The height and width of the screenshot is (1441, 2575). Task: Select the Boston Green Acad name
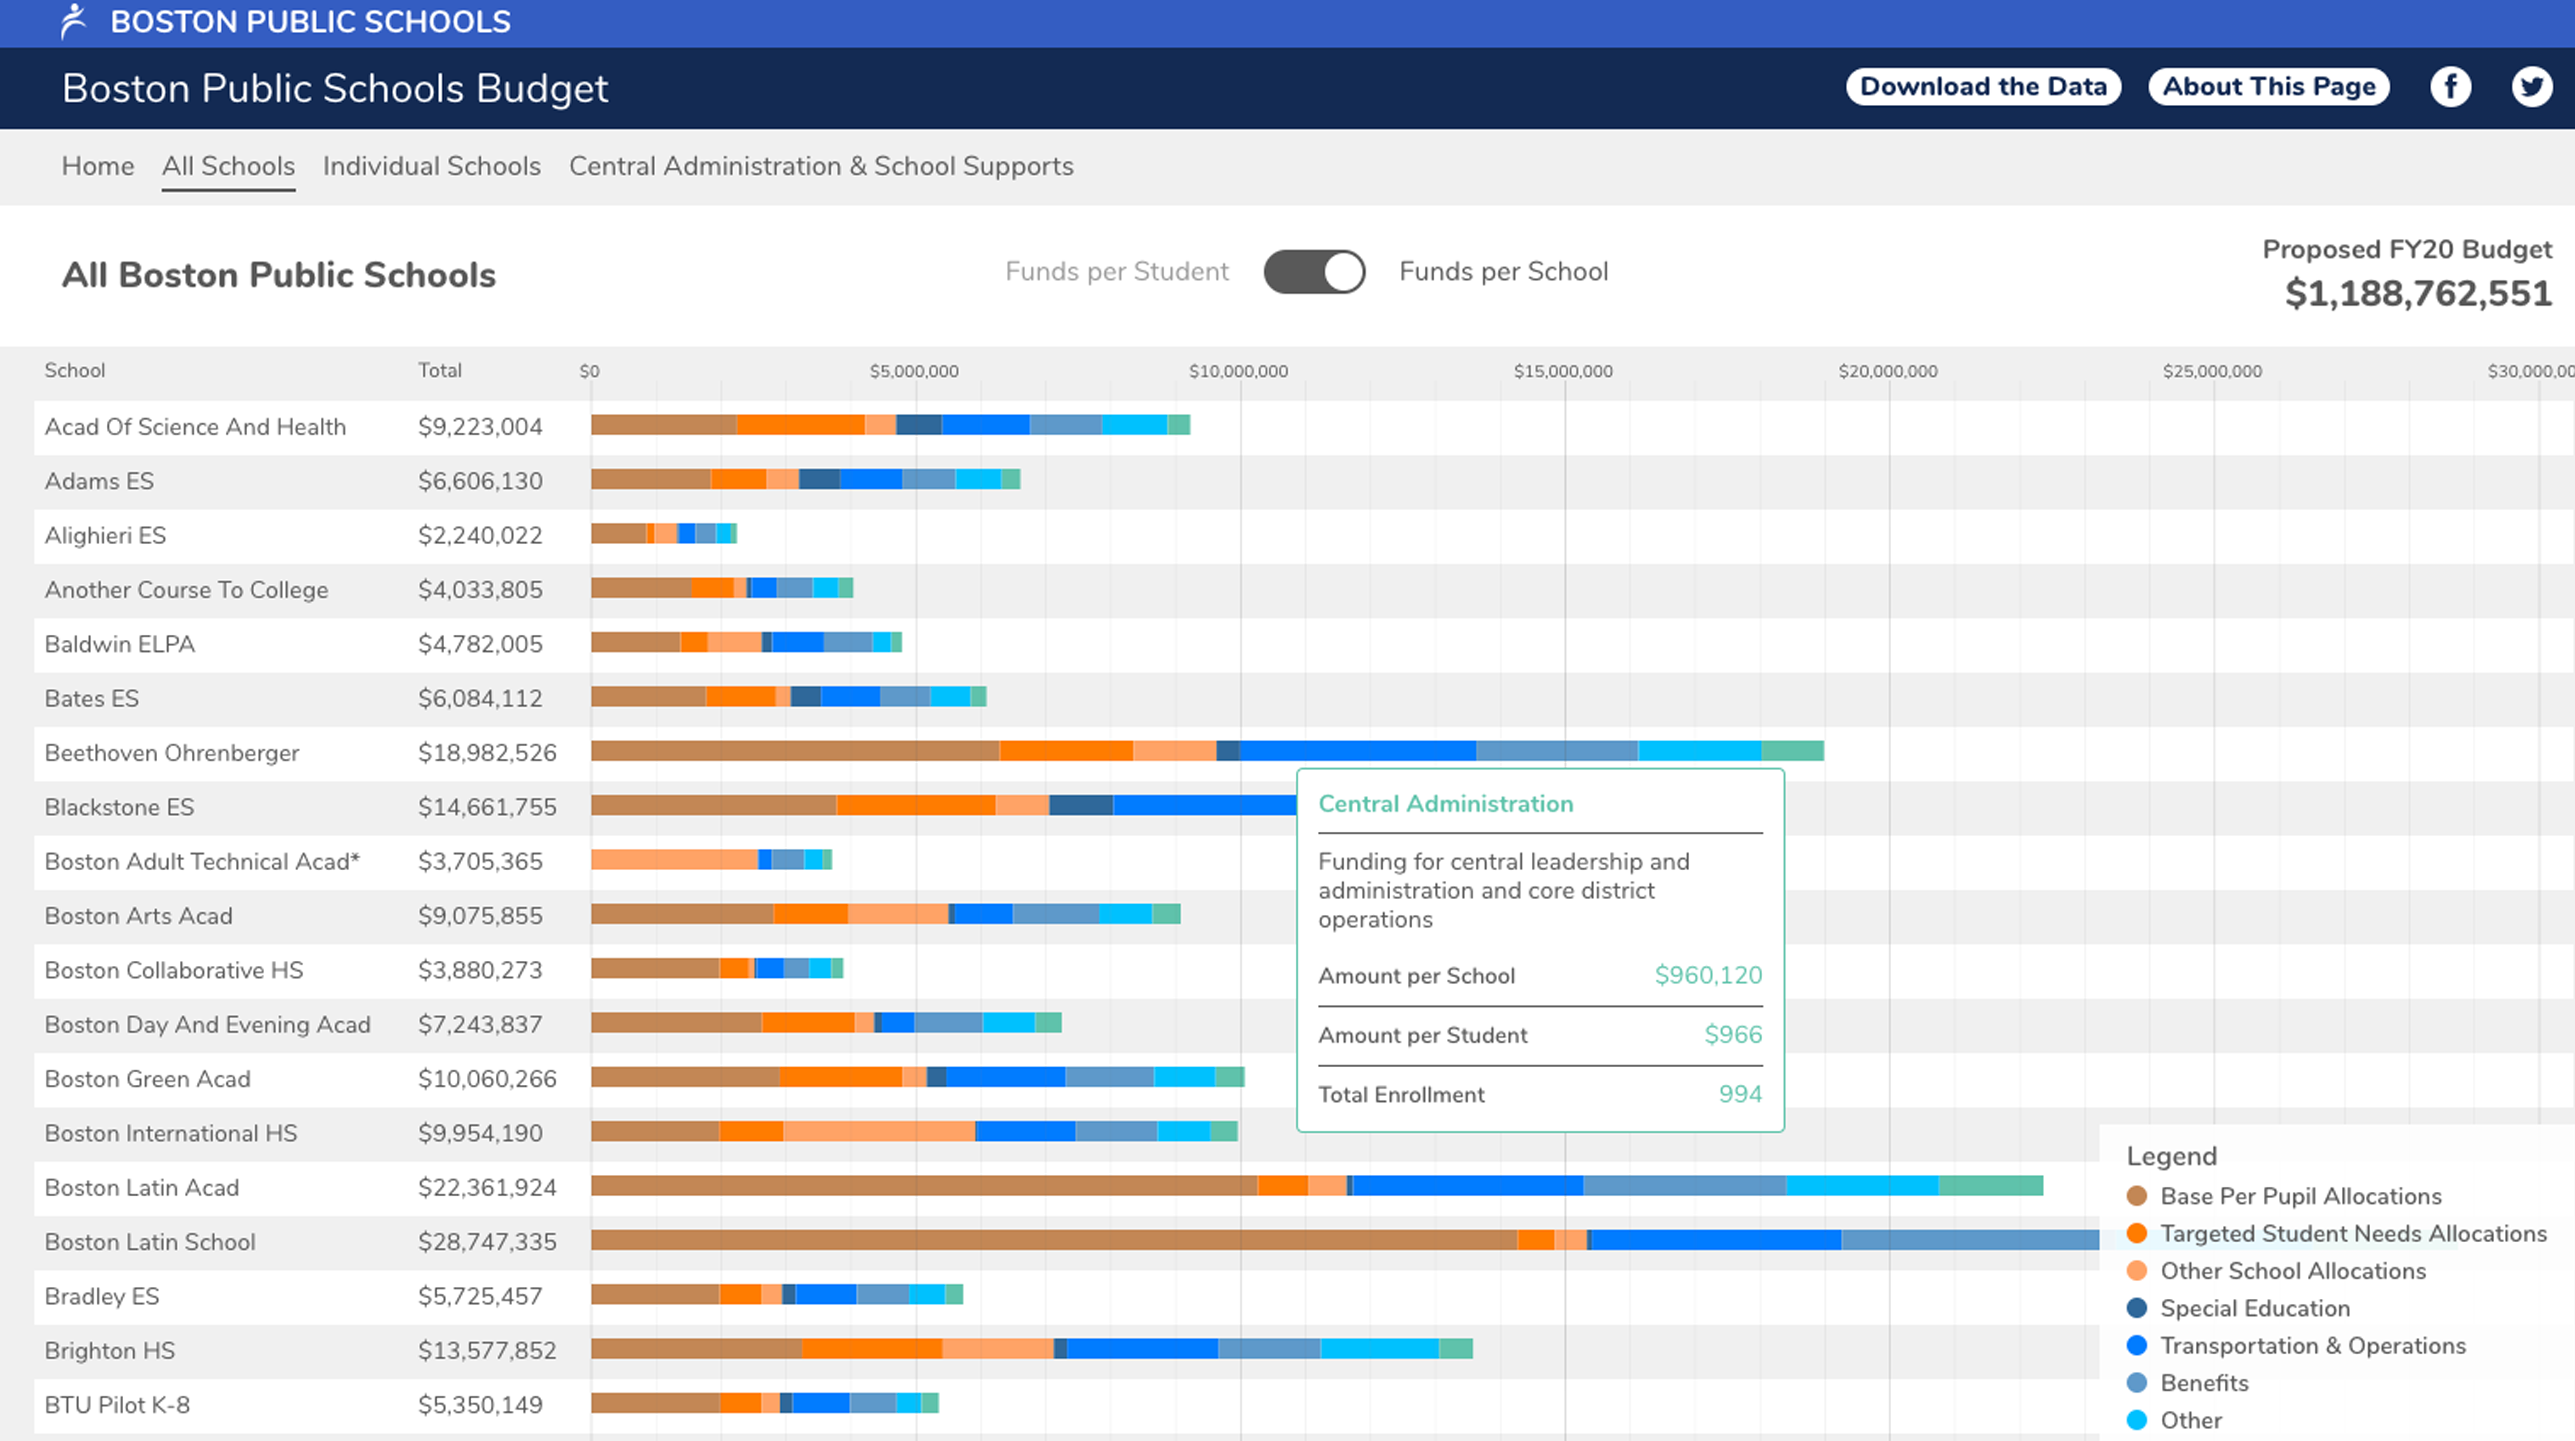147,1079
